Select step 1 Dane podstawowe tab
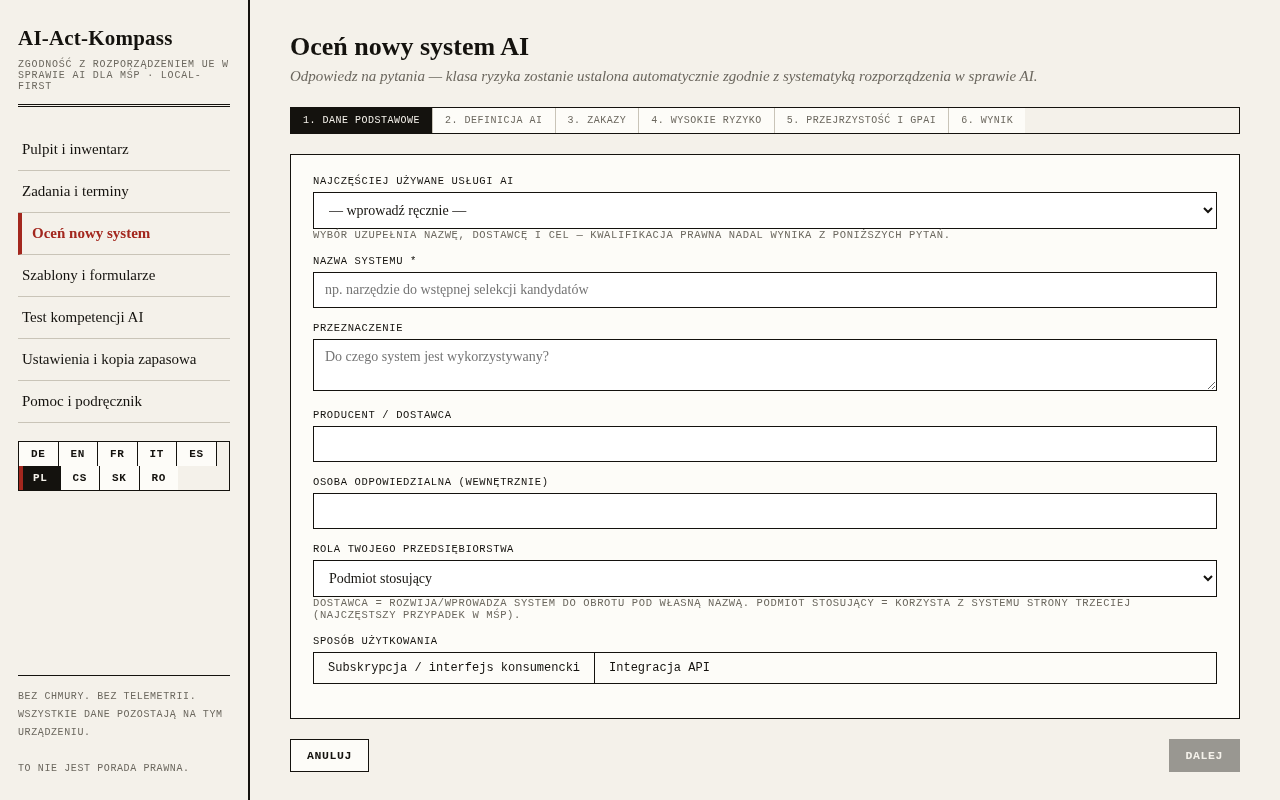 pyautogui.click(x=361, y=121)
